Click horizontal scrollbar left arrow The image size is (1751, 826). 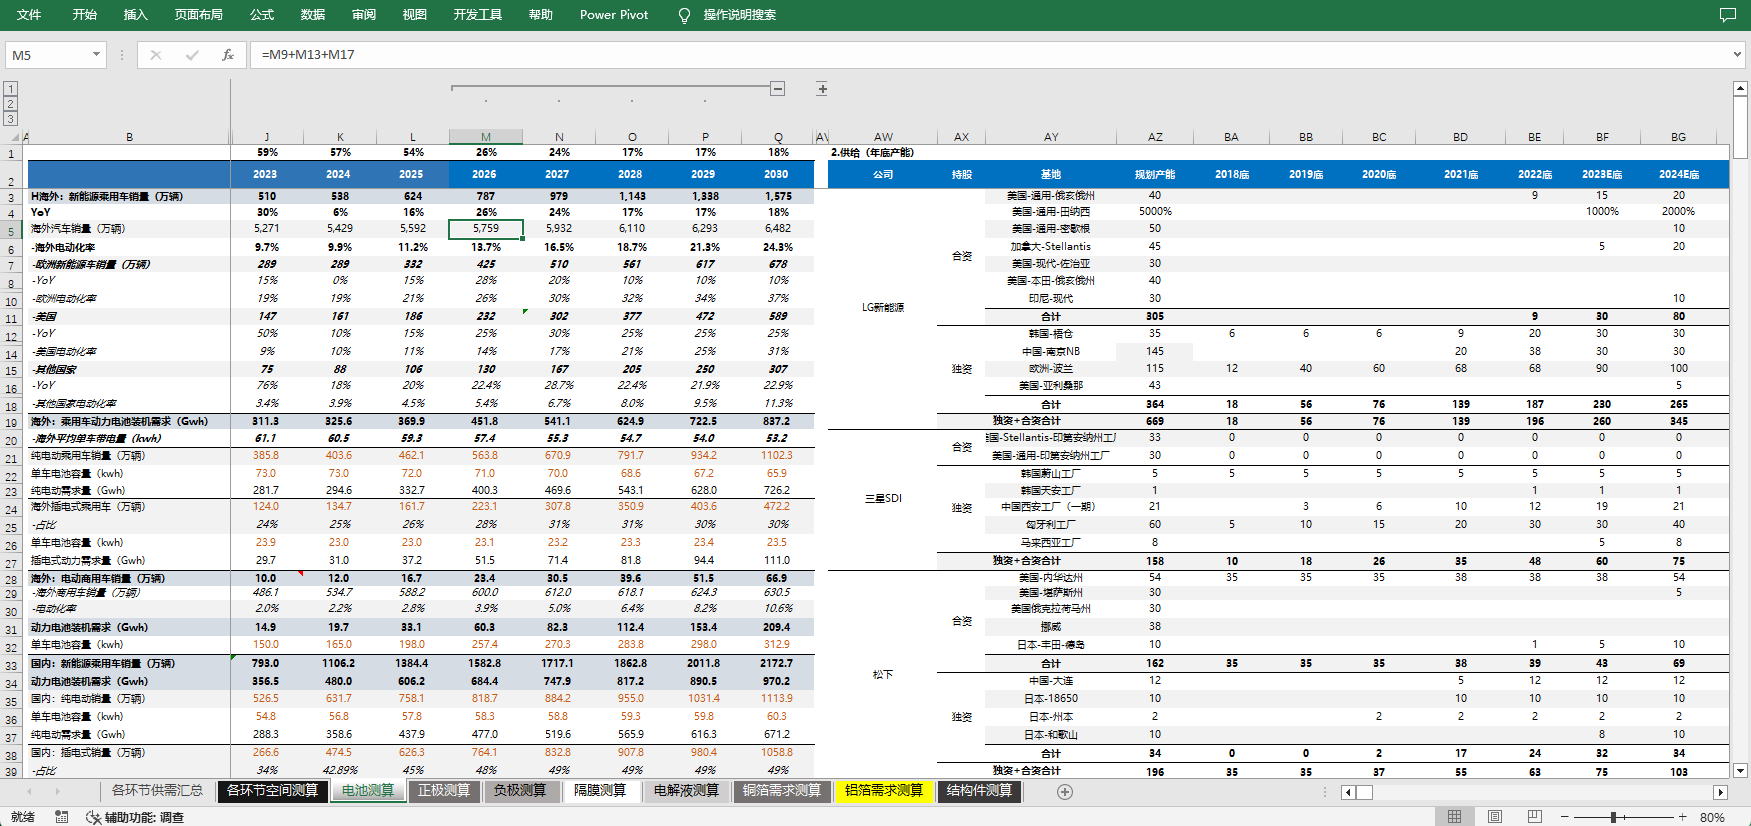(1348, 792)
